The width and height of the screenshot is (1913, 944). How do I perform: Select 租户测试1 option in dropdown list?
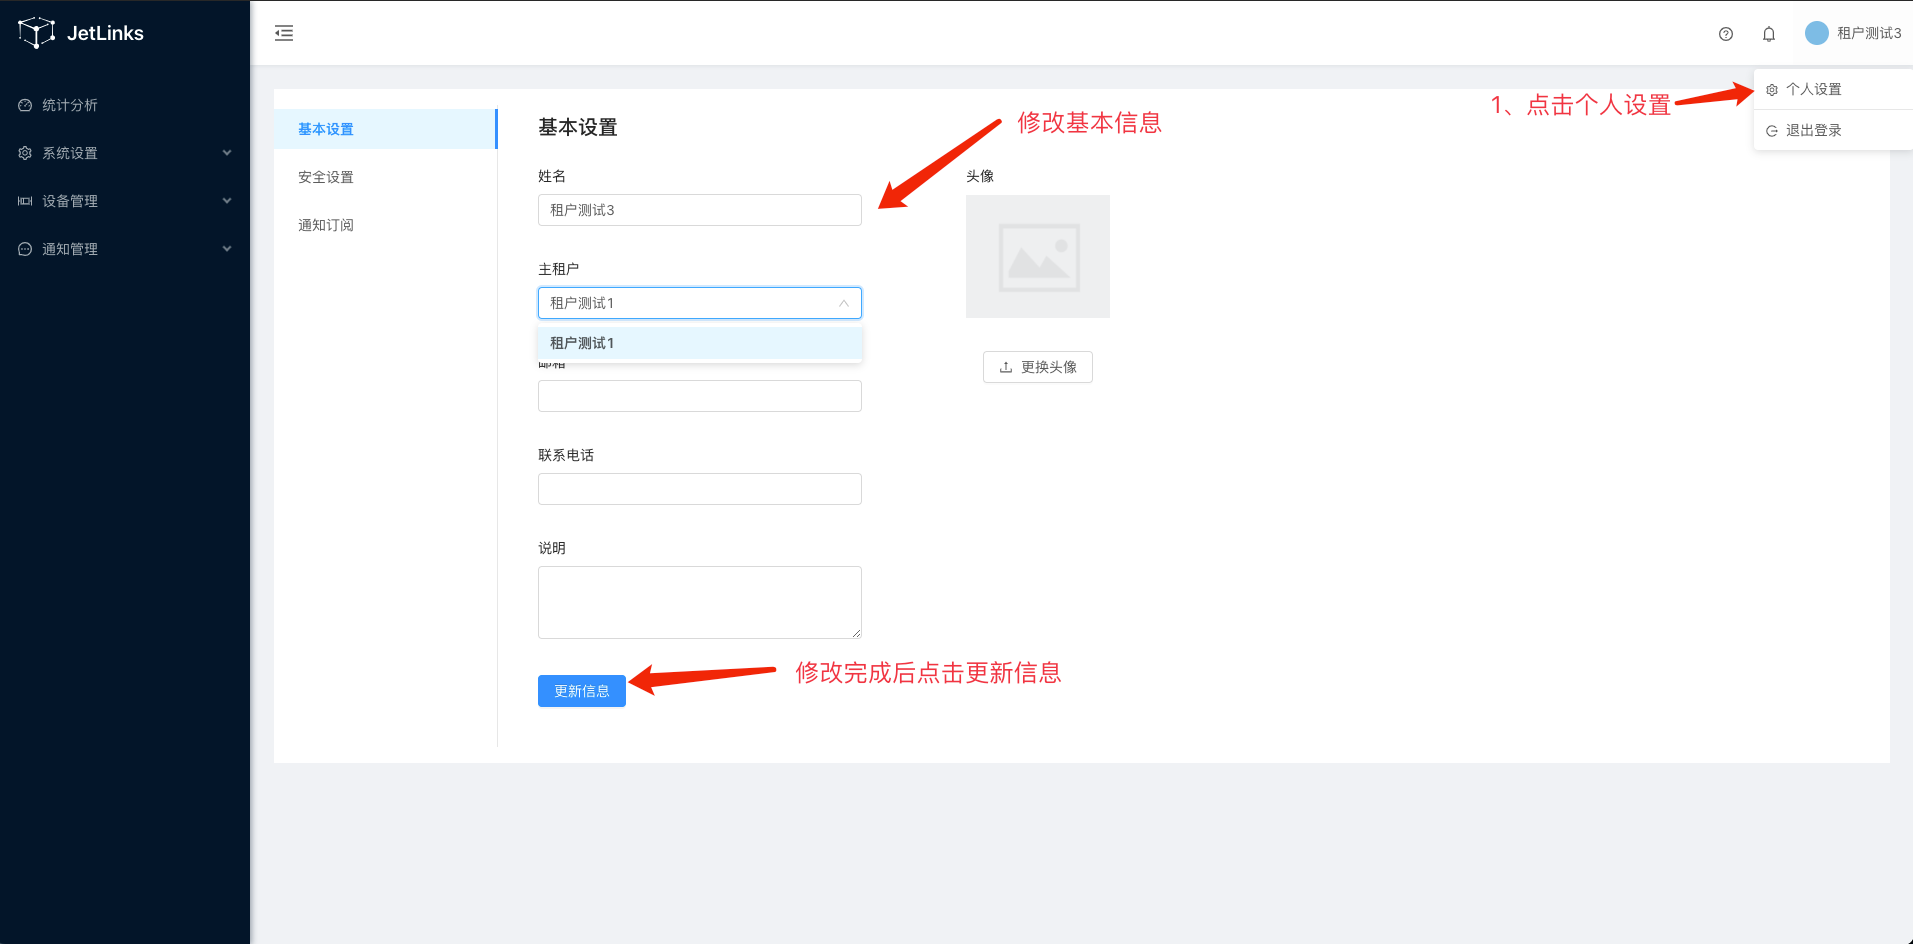coord(700,343)
